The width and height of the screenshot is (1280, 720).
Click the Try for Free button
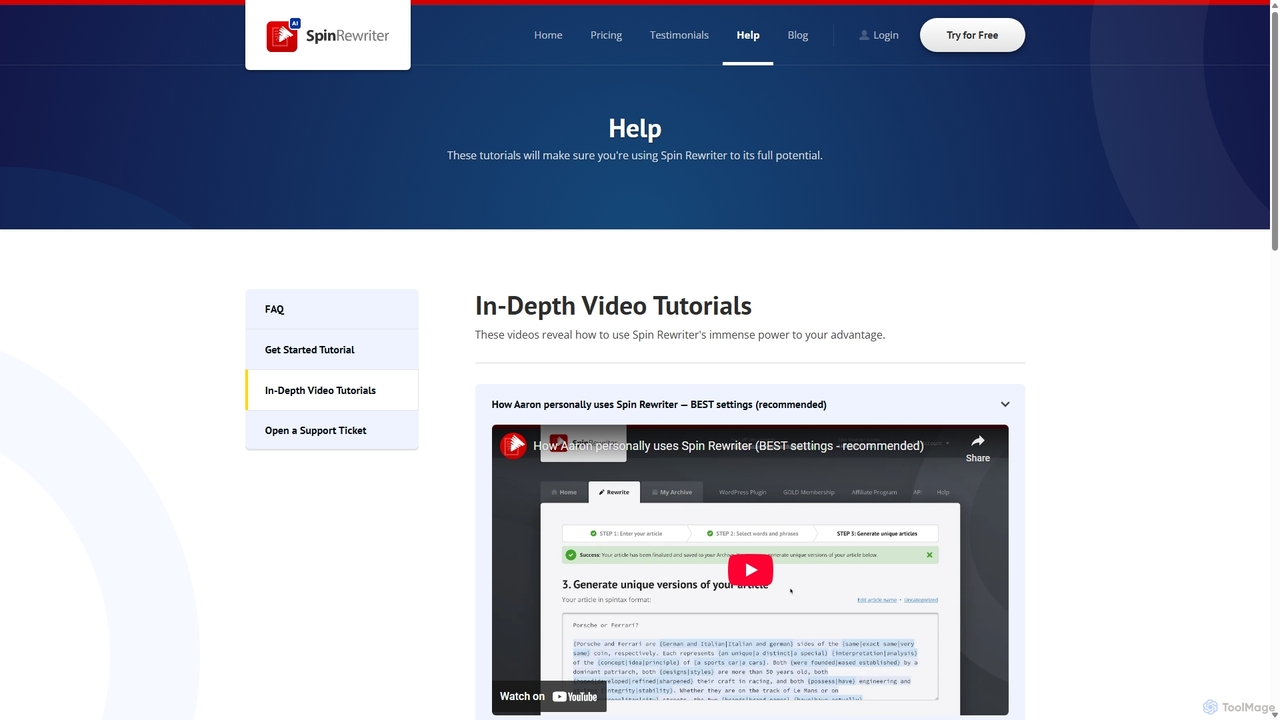click(x=972, y=35)
